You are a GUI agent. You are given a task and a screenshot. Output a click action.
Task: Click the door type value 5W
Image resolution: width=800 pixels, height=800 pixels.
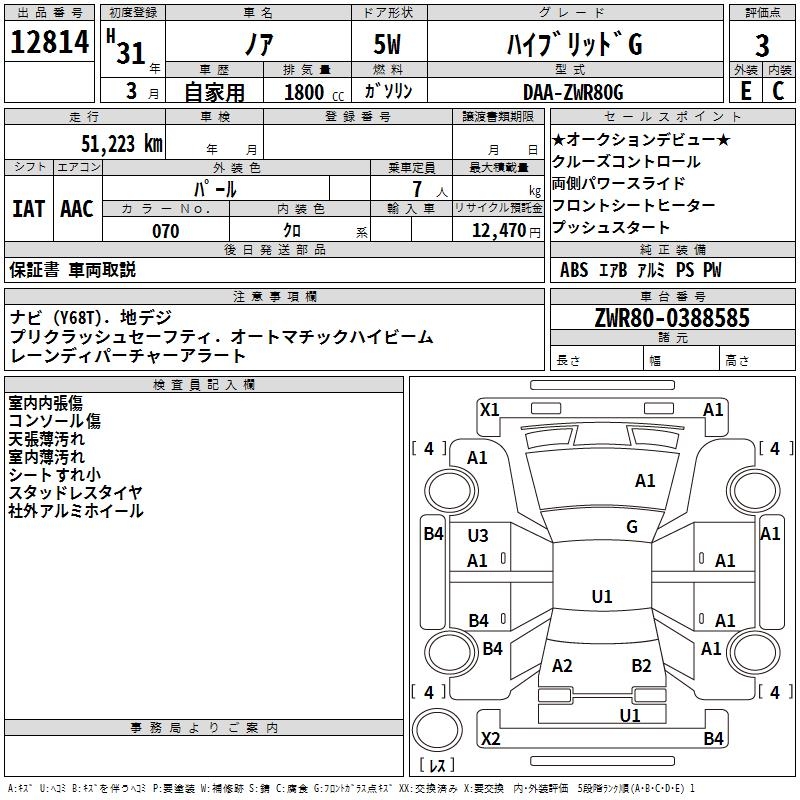pyautogui.click(x=387, y=44)
